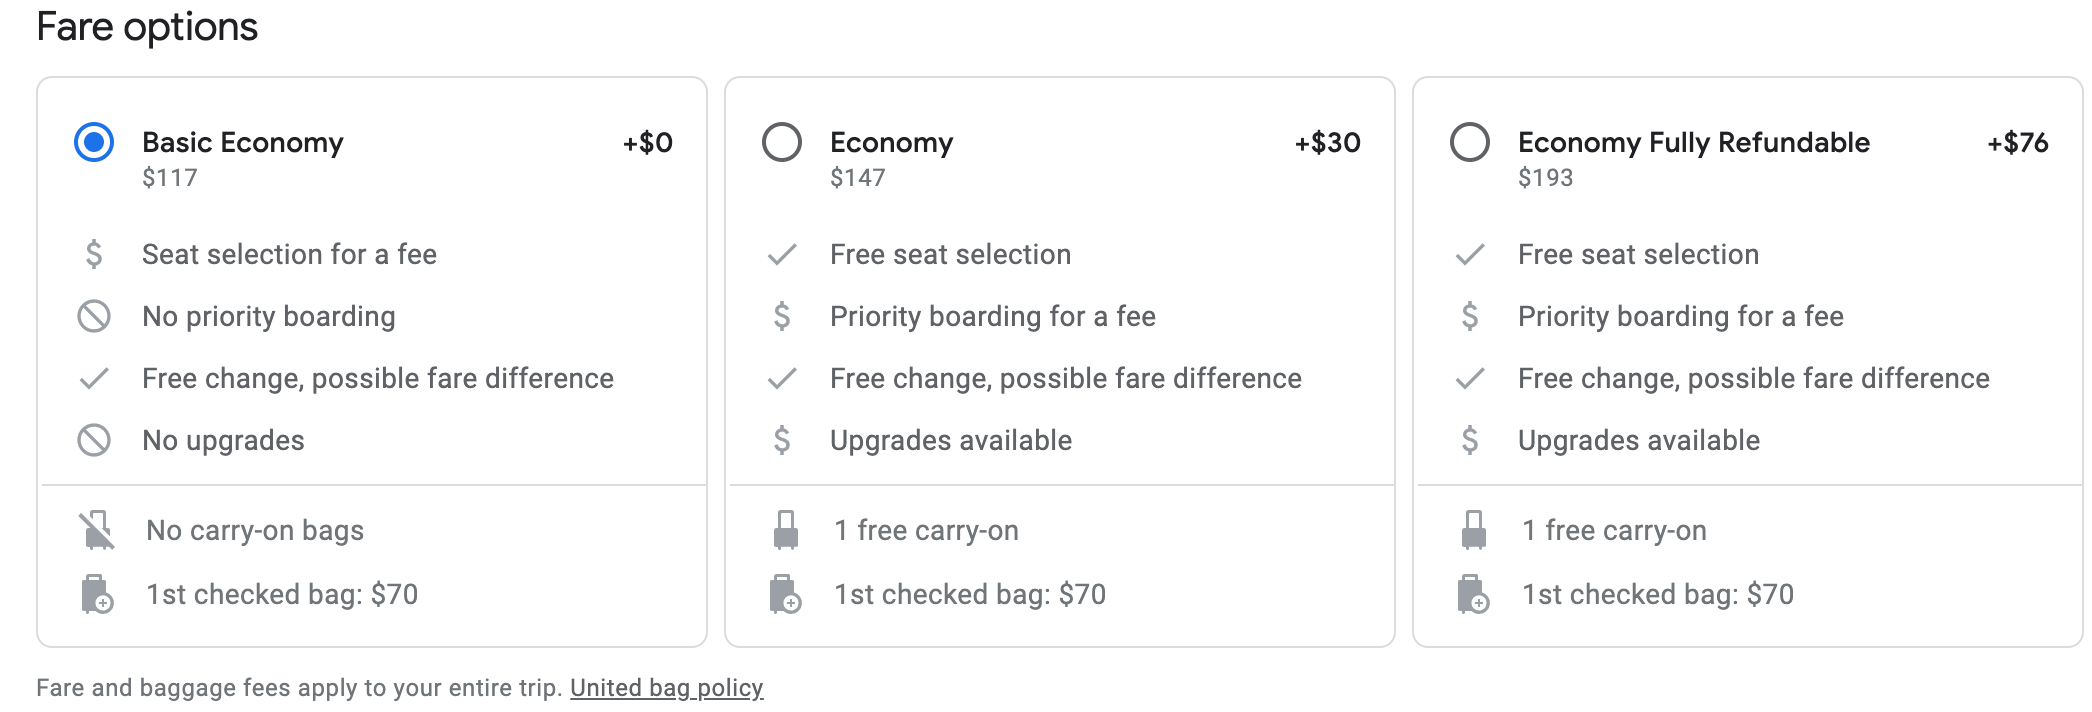Choose Economy Fully Refundable radio button

point(1470,142)
